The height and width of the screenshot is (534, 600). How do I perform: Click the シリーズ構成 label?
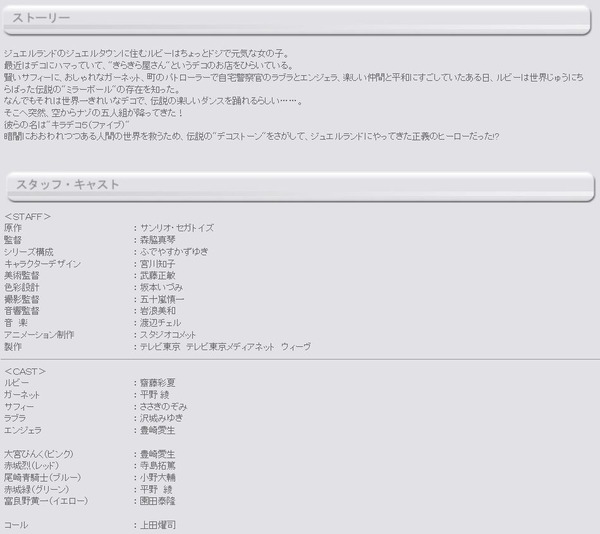coord(29,252)
